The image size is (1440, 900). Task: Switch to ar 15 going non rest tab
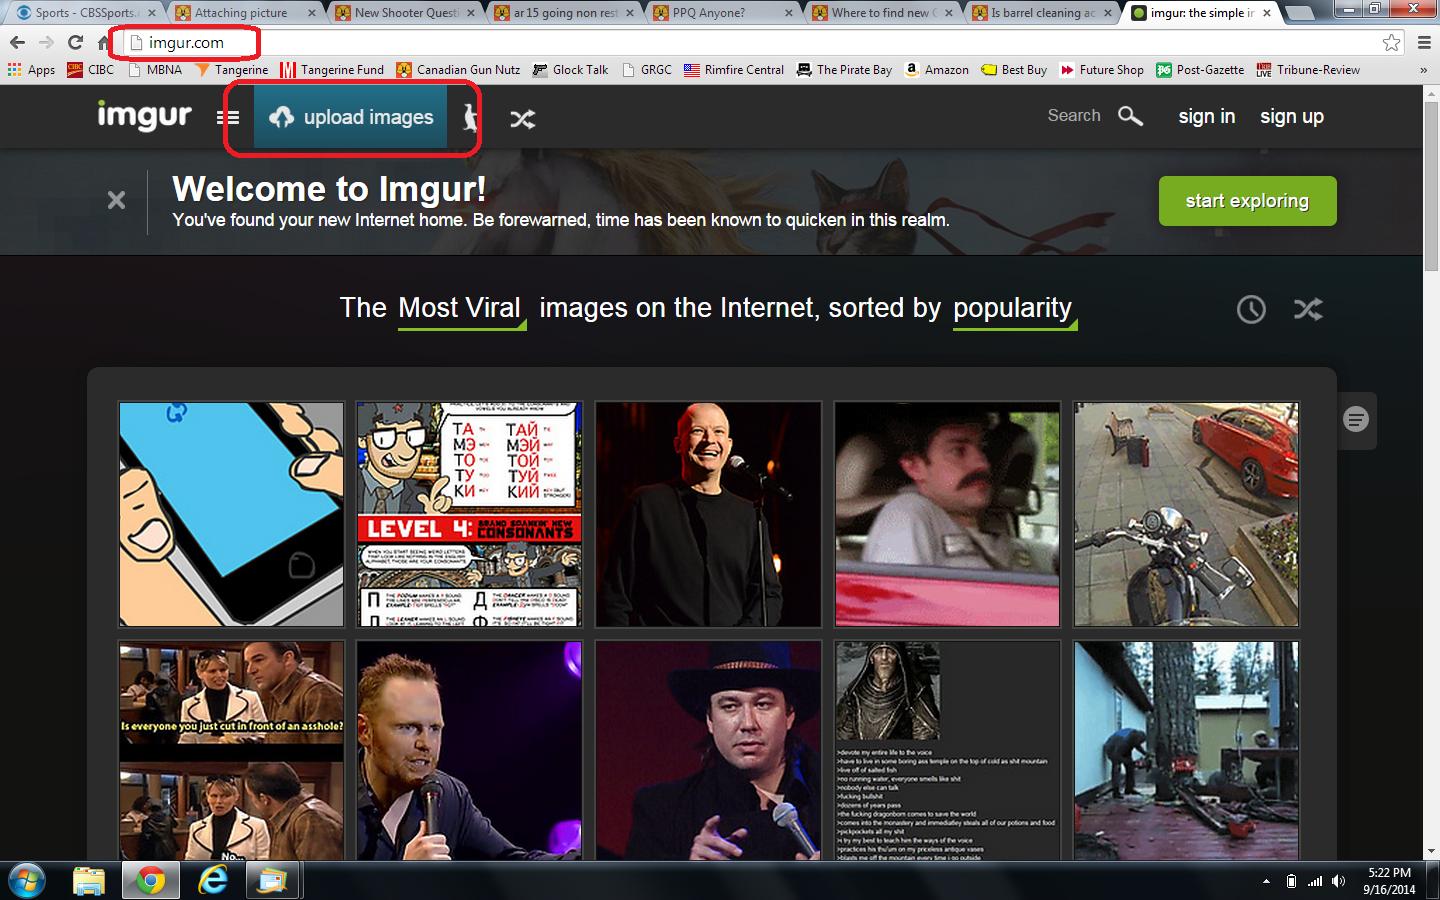pos(564,13)
